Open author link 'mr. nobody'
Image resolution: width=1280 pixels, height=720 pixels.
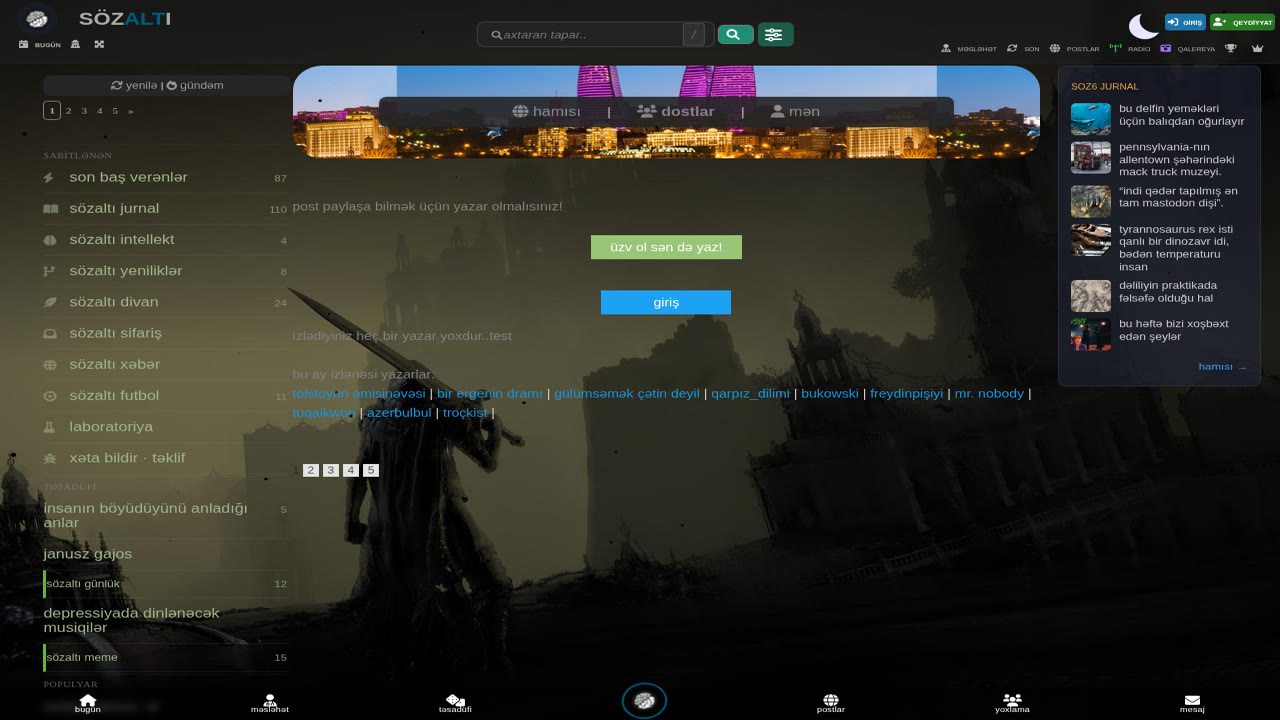(x=989, y=393)
